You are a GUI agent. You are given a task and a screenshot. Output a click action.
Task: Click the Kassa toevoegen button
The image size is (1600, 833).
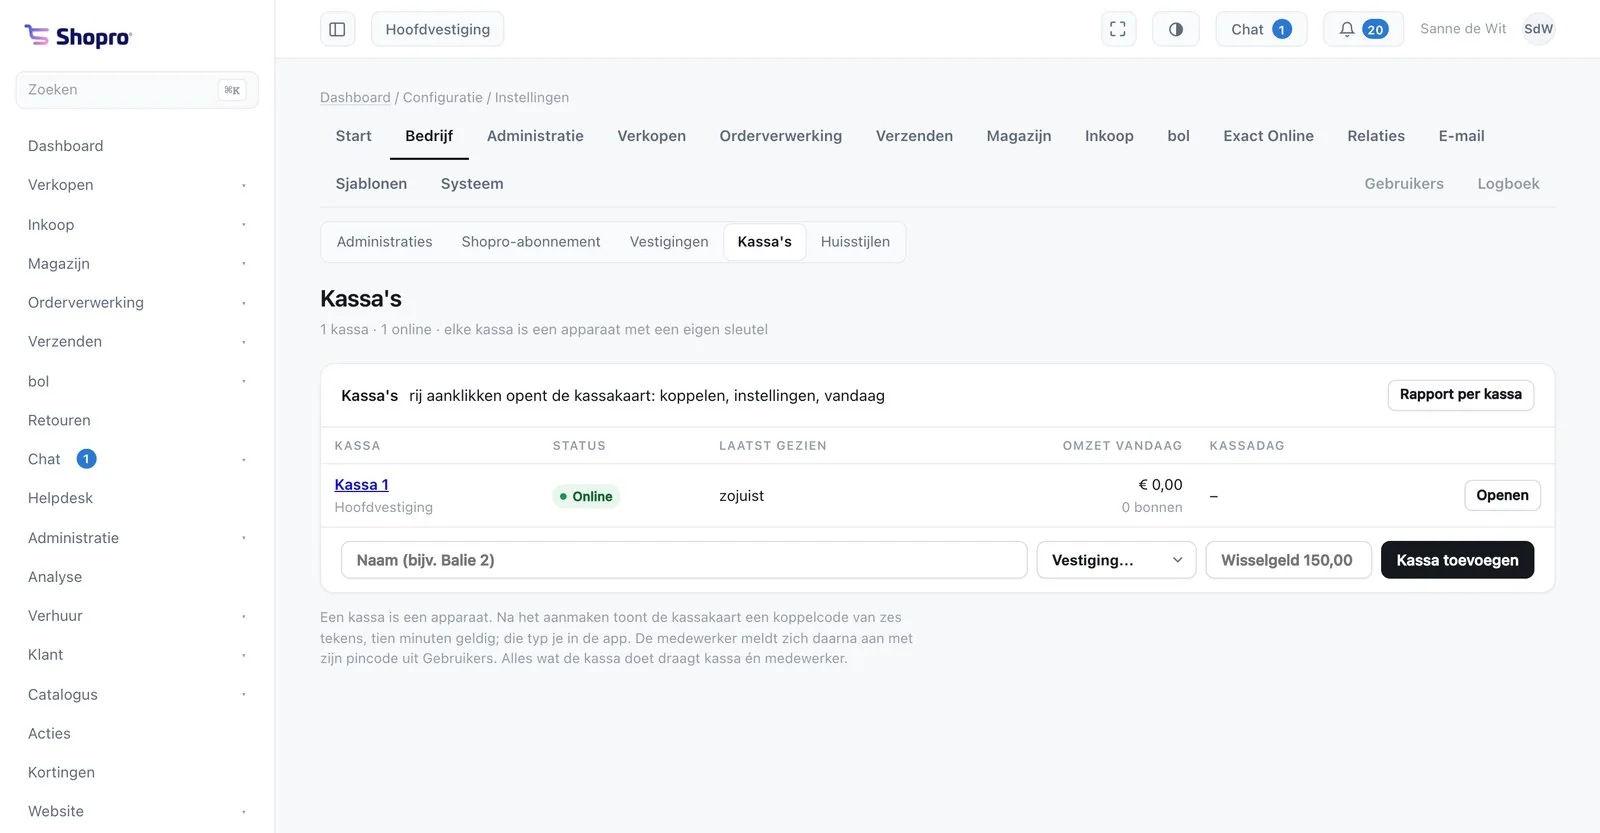point(1457,560)
